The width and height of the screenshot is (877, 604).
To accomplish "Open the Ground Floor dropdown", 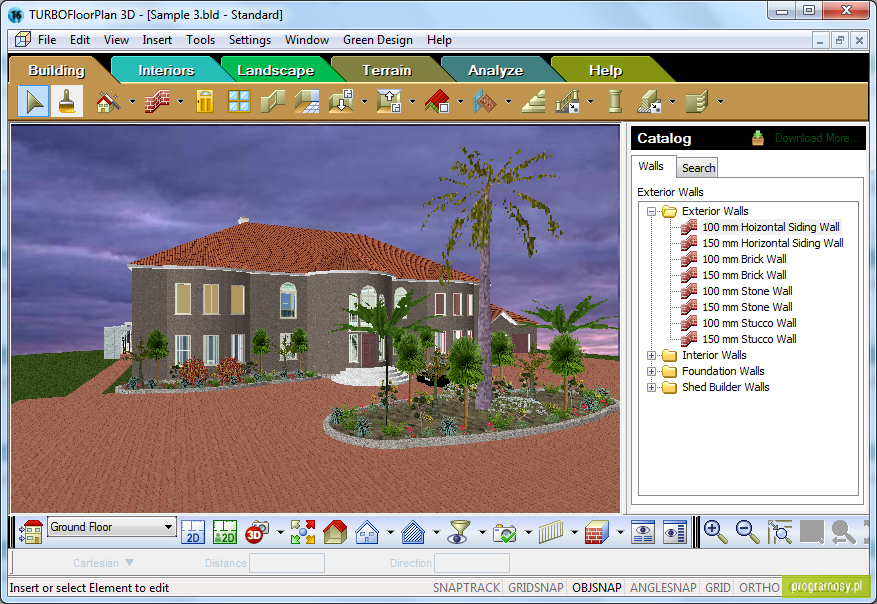I will 111,527.
